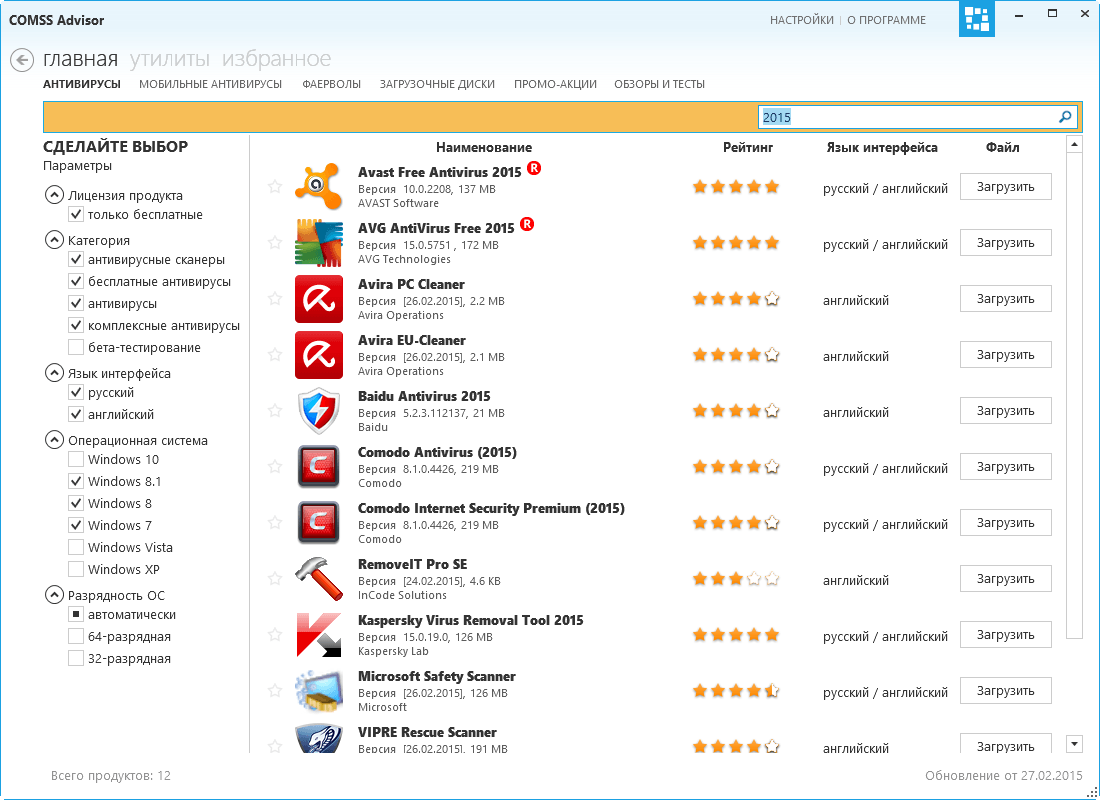Enable 'бета-тестирование' checkbox
The width and height of the screenshot is (1100, 800).
76,347
